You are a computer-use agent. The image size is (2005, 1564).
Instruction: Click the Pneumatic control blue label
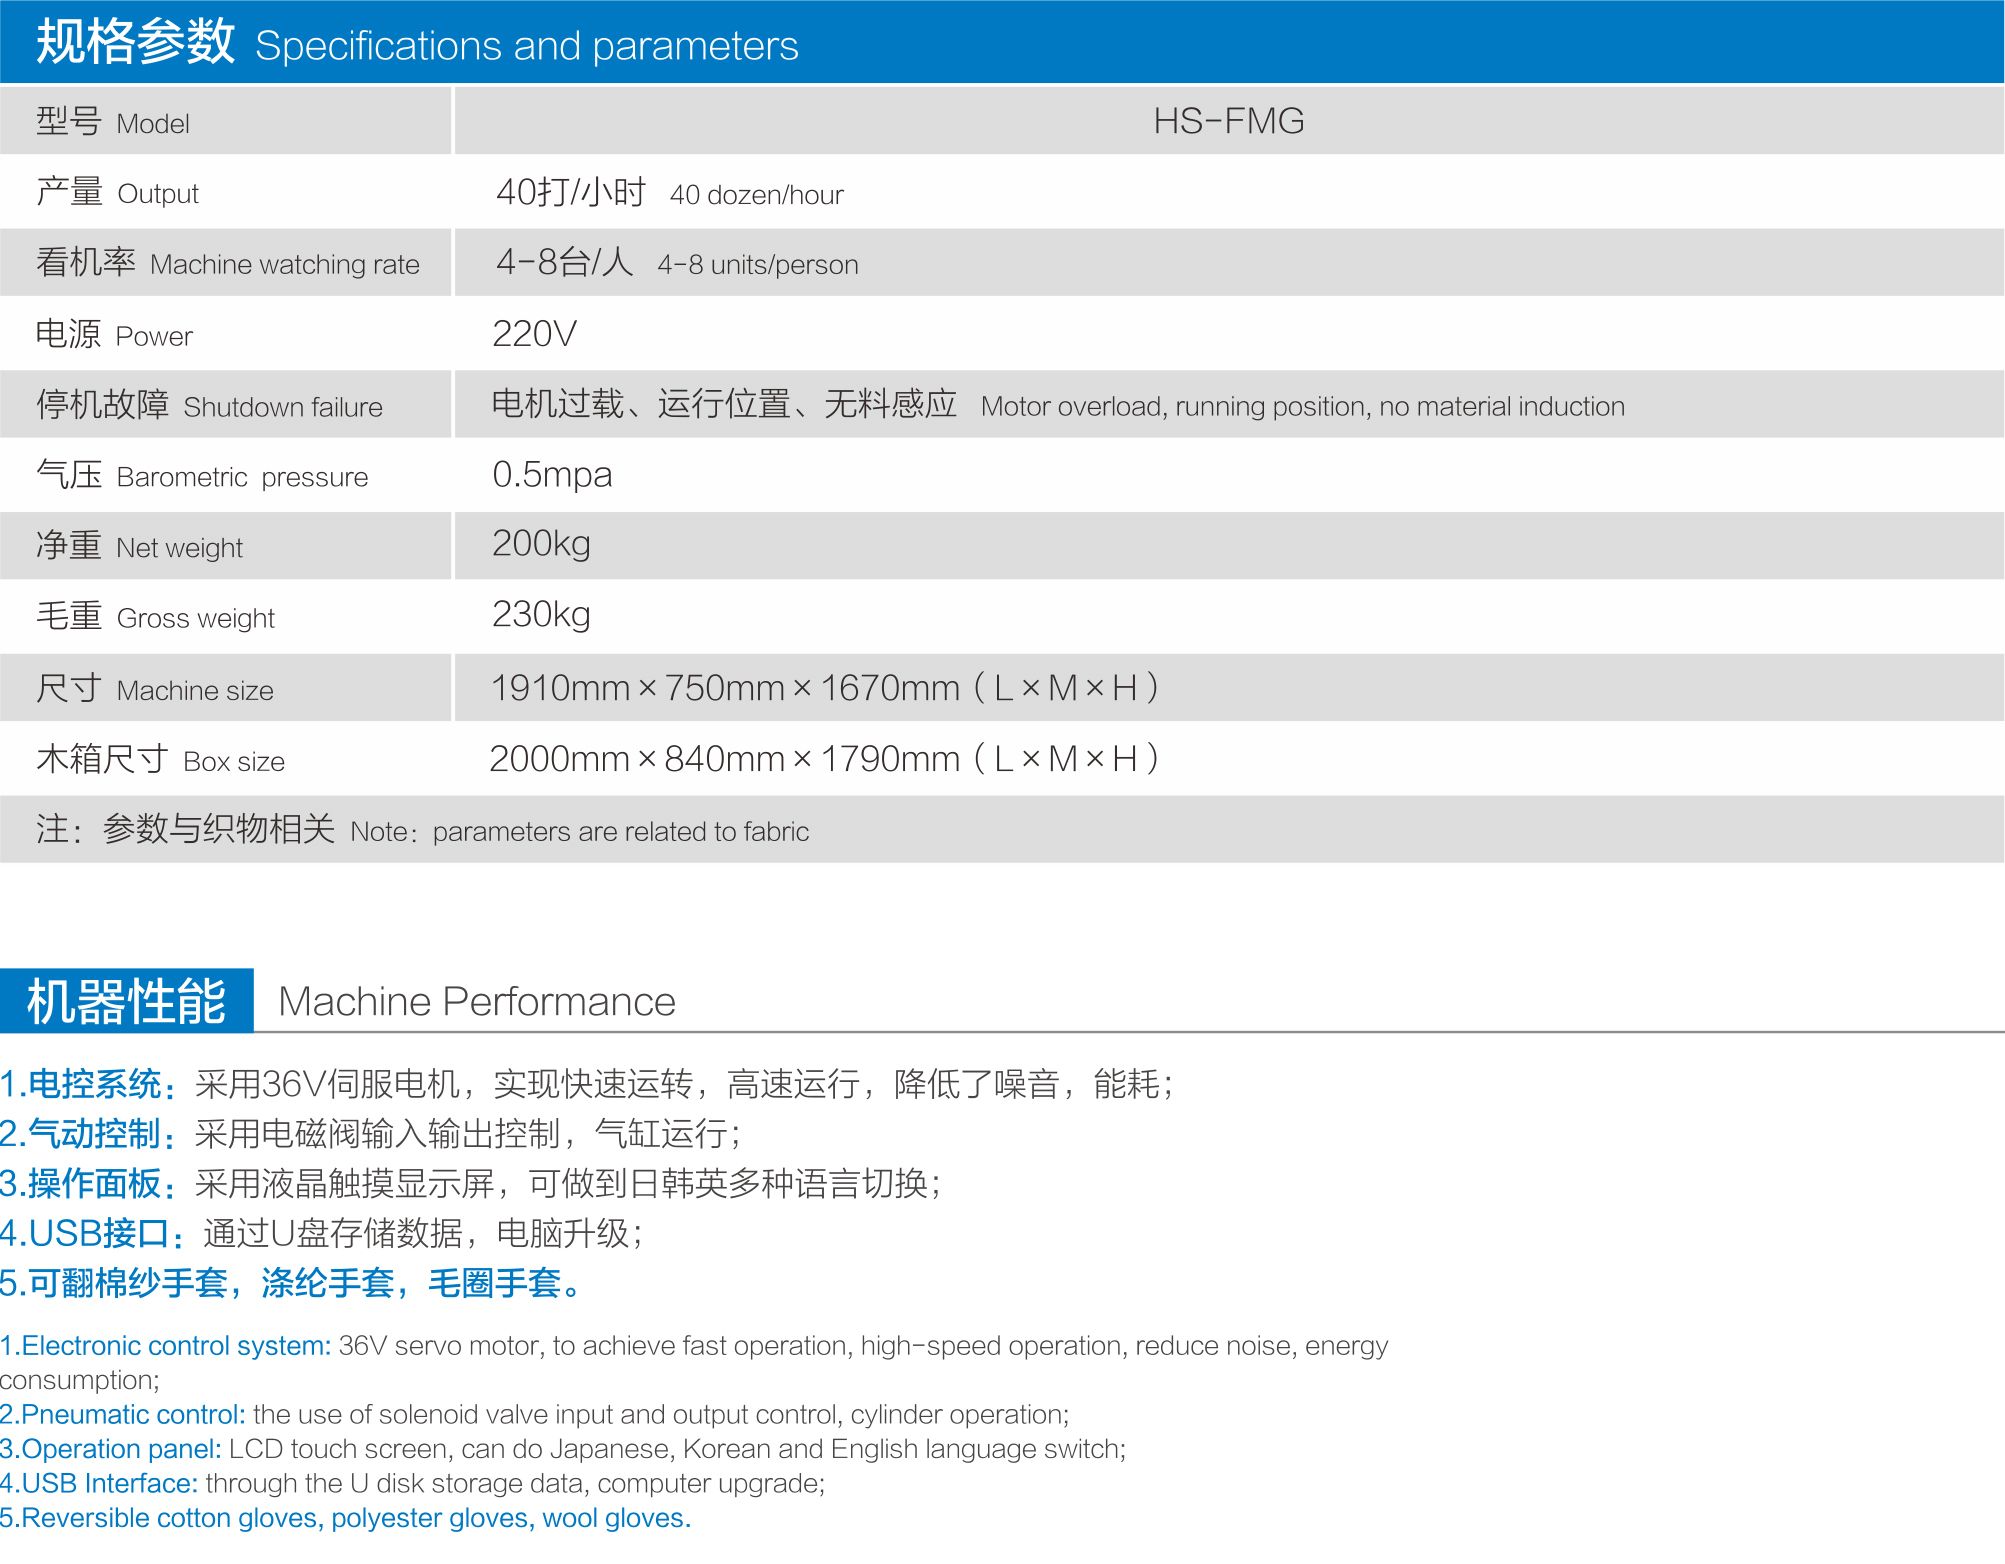click(123, 1414)
